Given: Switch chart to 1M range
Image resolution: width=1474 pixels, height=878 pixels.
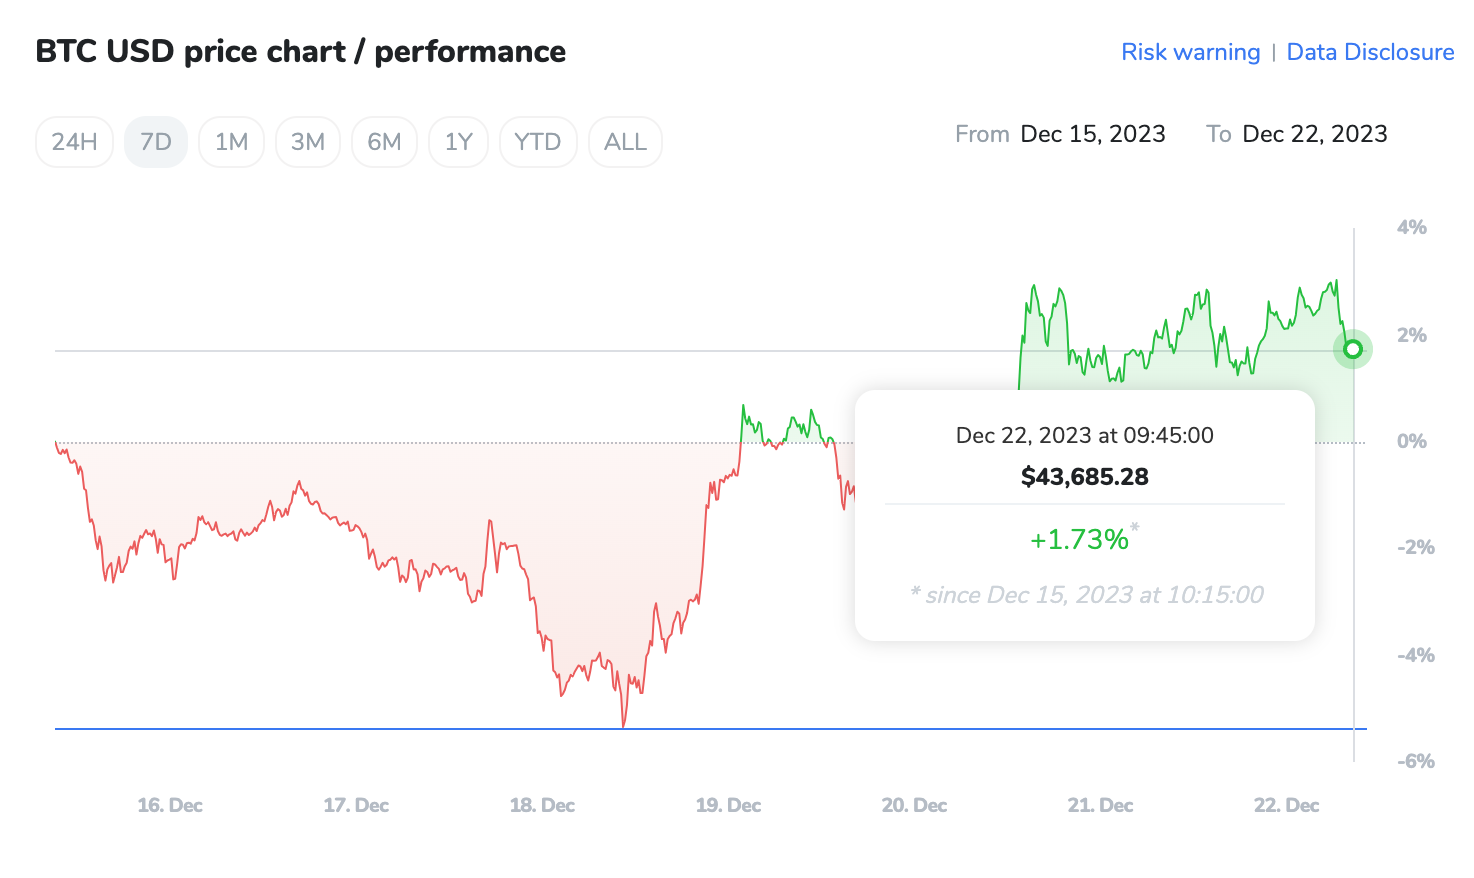Looking at the screenshot, I should click(231, 142).
